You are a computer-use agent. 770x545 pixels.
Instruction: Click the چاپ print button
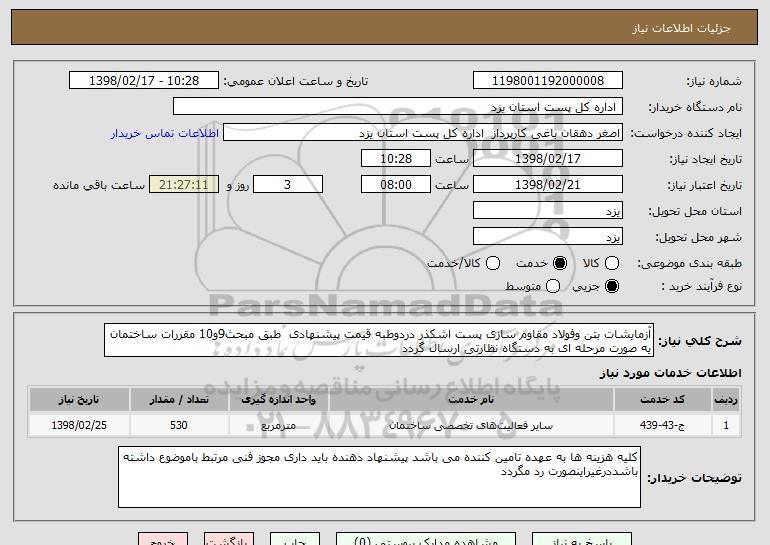[295, 539]
